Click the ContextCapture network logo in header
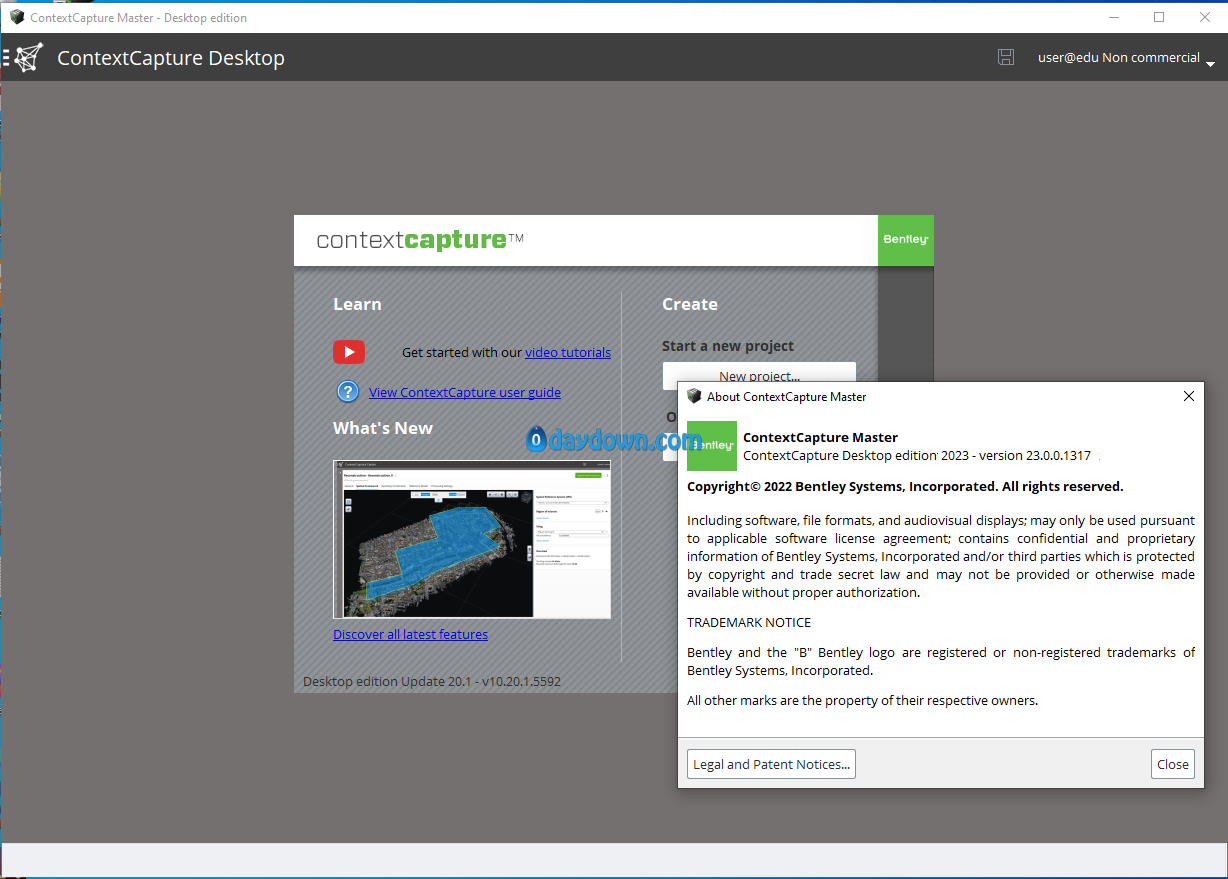The height and width of the screenshot is (879, 1228). point(28,58)
